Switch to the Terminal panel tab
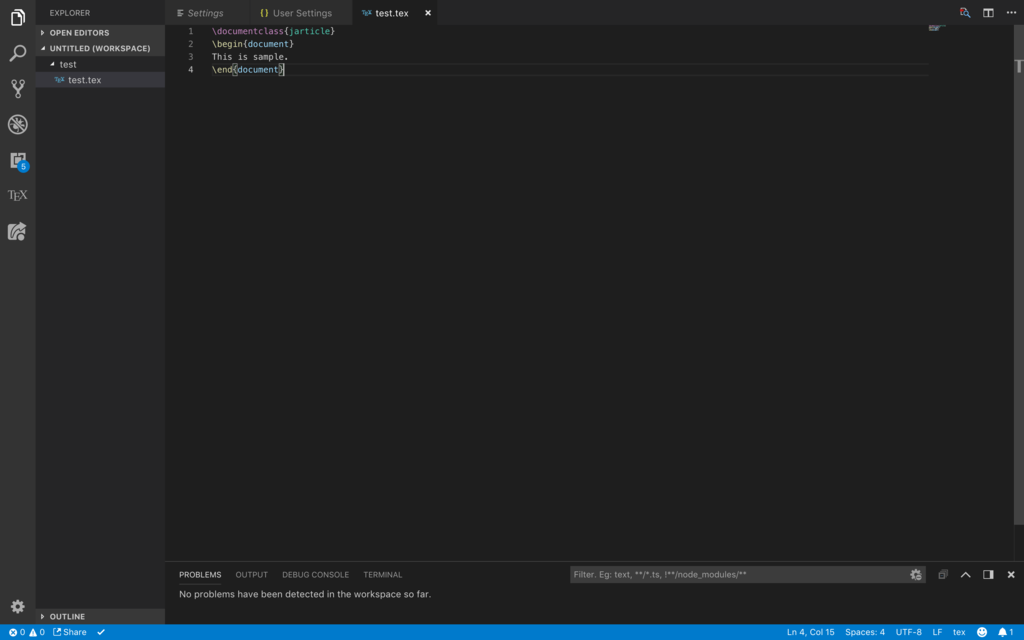 click(x=383, y=575)
